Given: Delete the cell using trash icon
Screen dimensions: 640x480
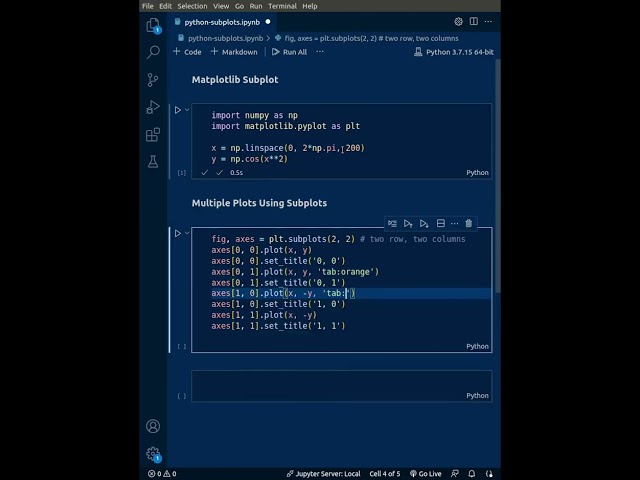Looking at the screenshot, I should (x=469, y=223).
